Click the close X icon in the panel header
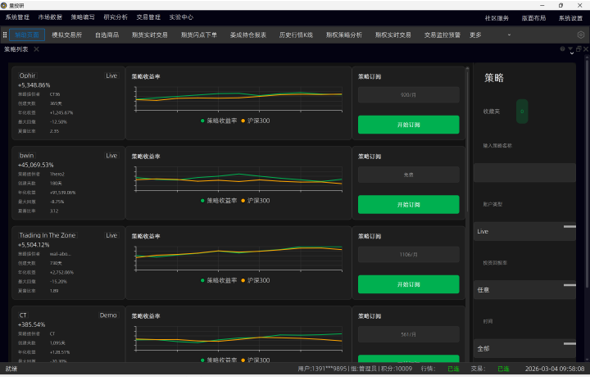This screenshot has height=377, width=590. click(x=586, y=49)
